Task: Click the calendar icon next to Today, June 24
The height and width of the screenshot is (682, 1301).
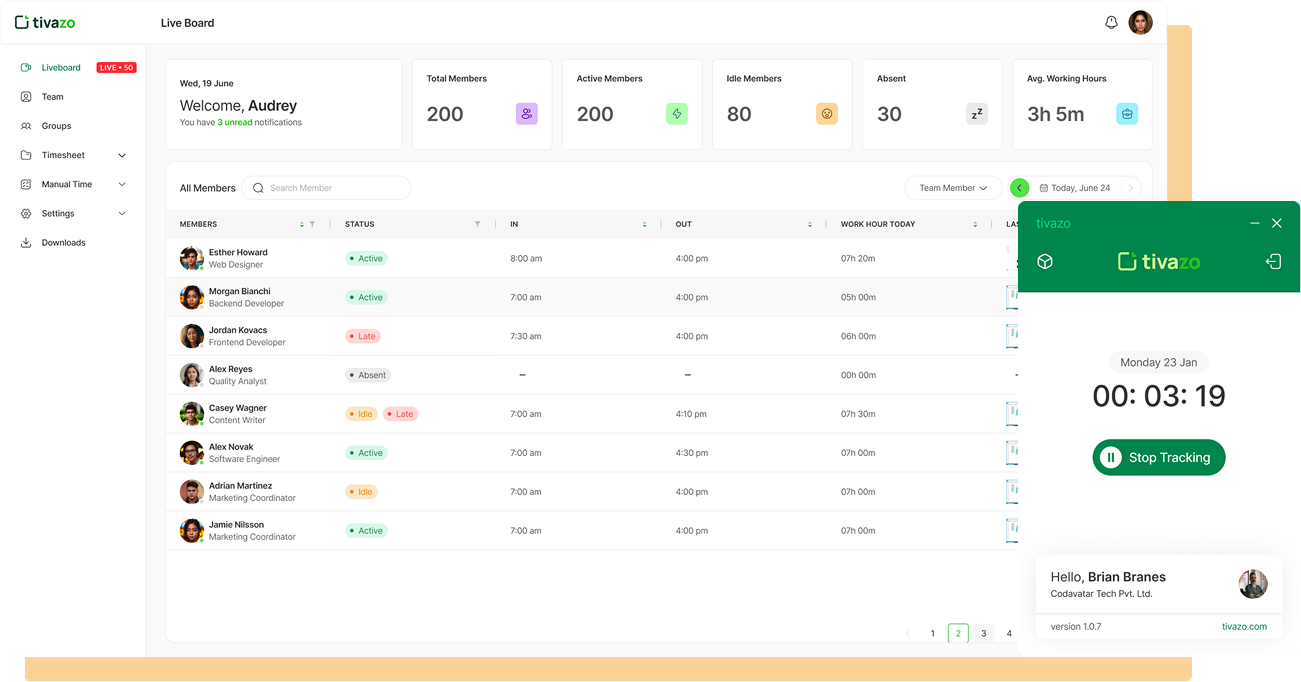Action: pos(1043,187)
